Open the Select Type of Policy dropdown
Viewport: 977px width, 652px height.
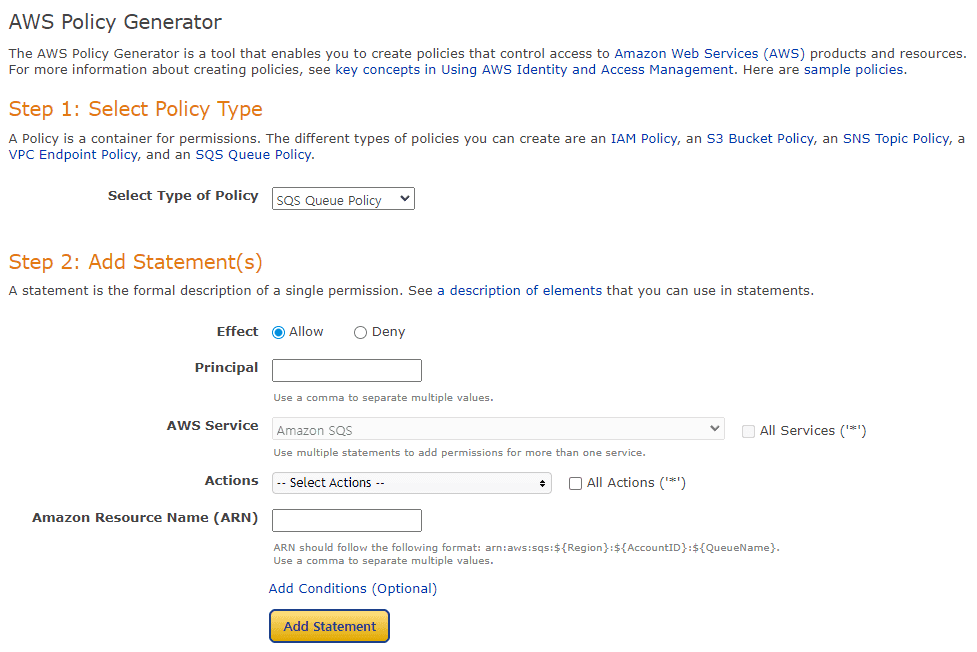[x=343, y=200]
